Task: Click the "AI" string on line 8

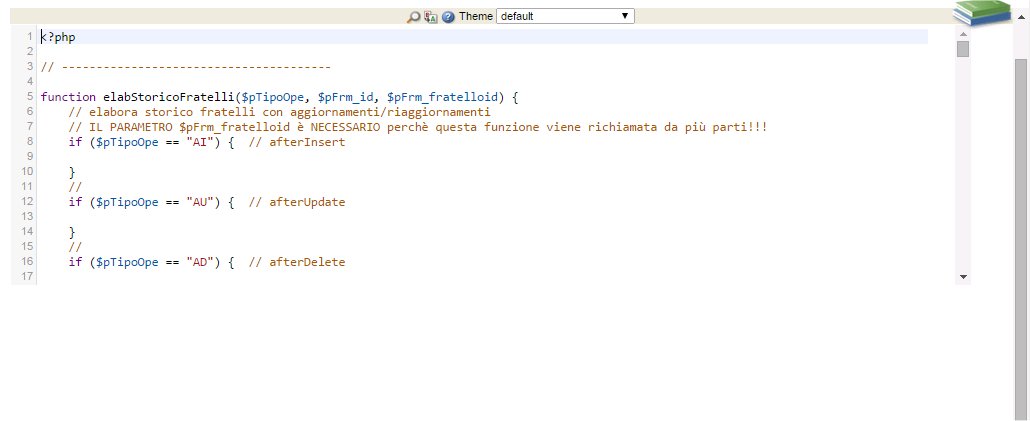Action: pyautogui.click(x=200, y=142)
